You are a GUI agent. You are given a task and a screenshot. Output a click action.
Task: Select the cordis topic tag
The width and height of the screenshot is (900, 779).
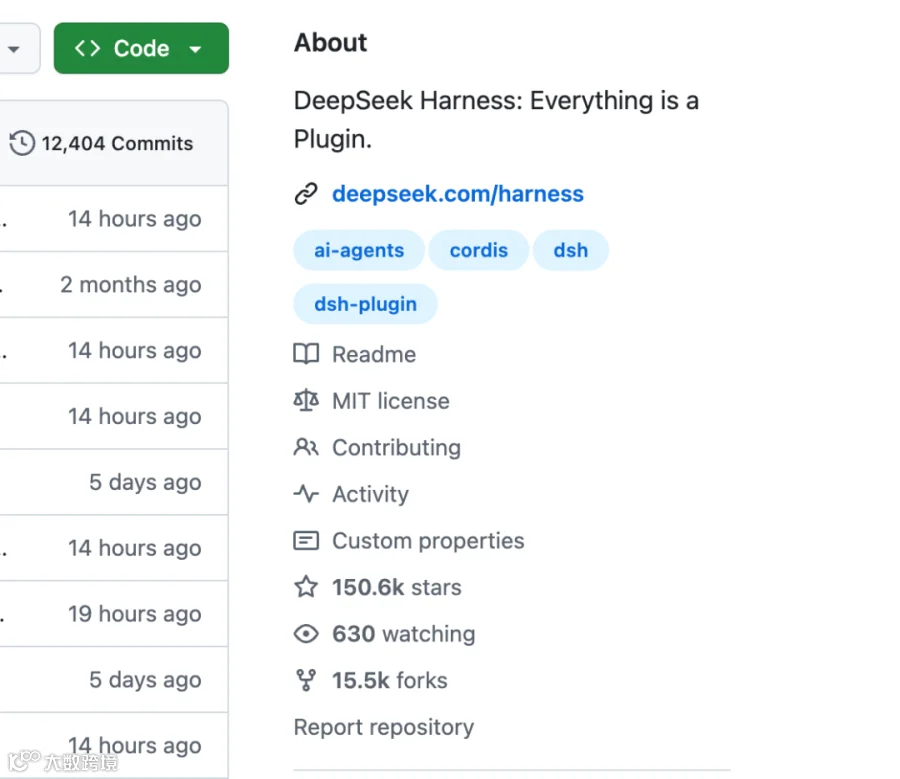[479, 250]
